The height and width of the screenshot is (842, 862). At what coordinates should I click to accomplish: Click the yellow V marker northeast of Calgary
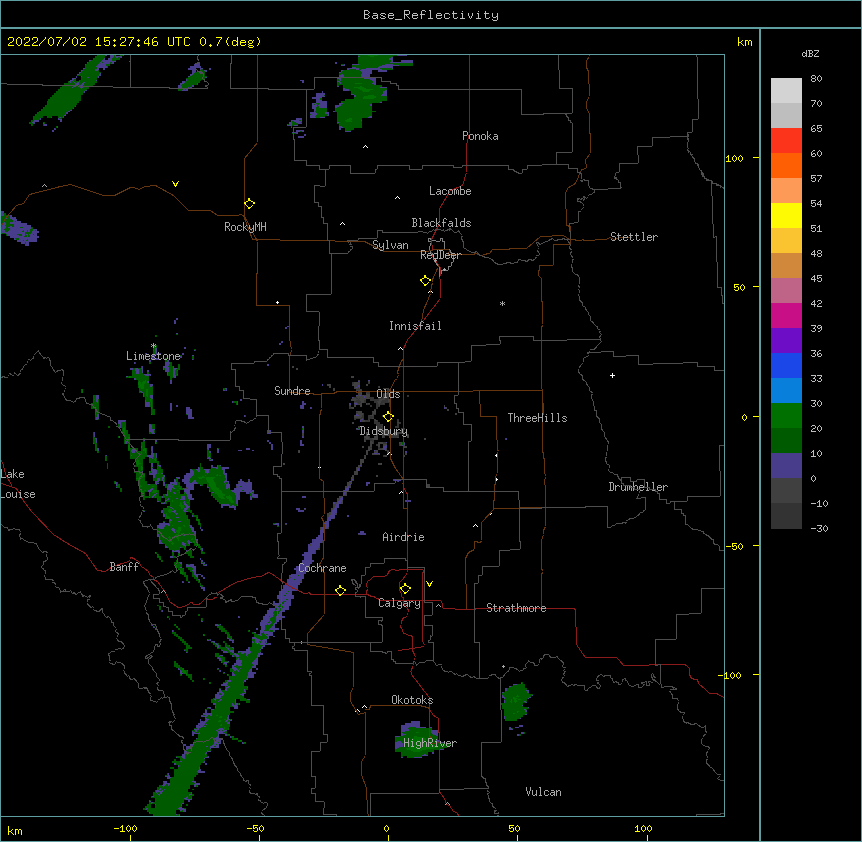[429, 584]
